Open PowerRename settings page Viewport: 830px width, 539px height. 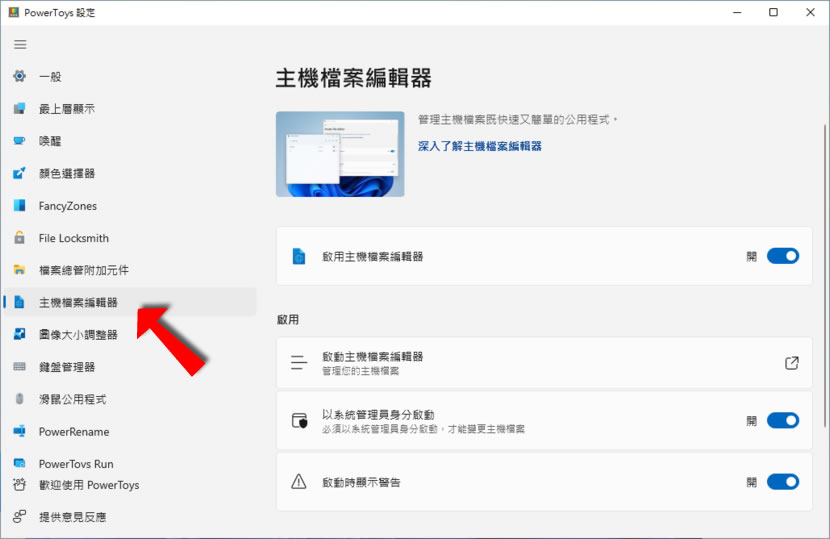pos(130,431)
